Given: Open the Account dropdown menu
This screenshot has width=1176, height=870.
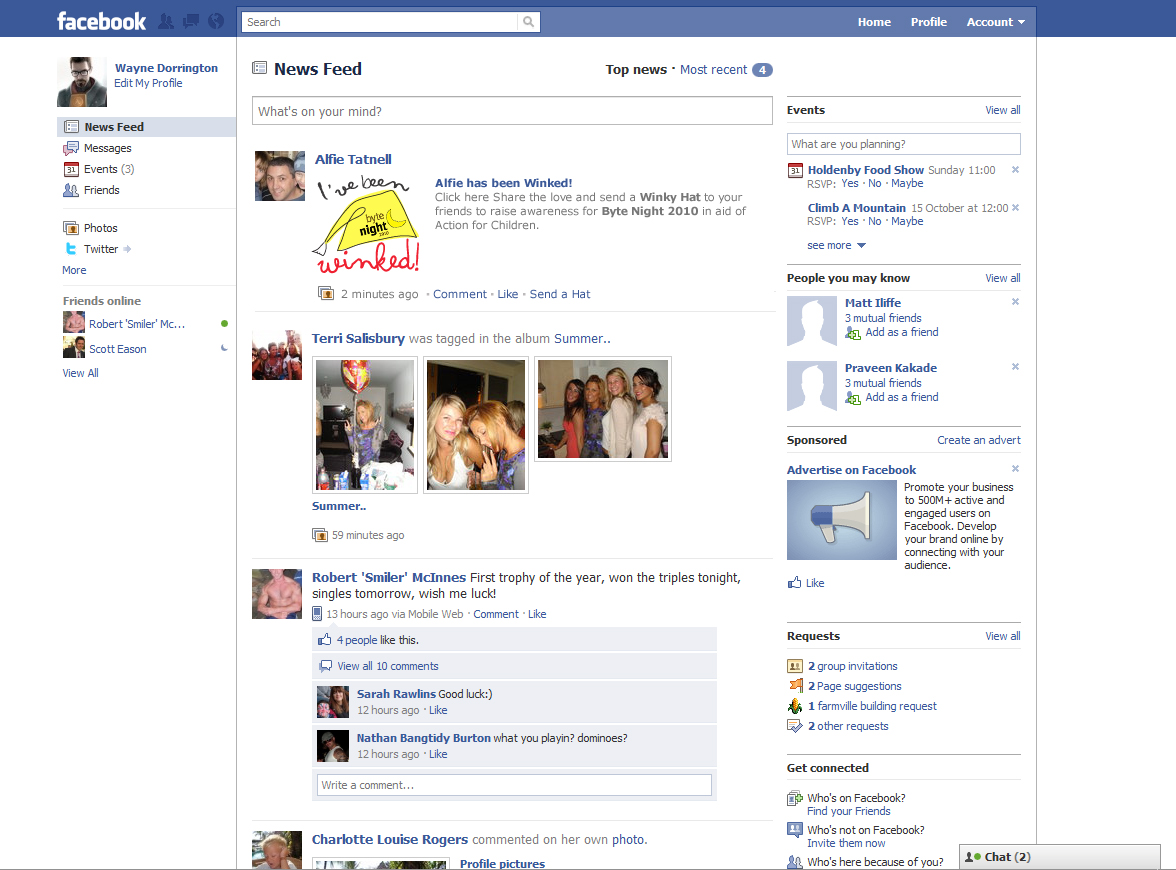Looking at the screenshot, I should (995, 21).
